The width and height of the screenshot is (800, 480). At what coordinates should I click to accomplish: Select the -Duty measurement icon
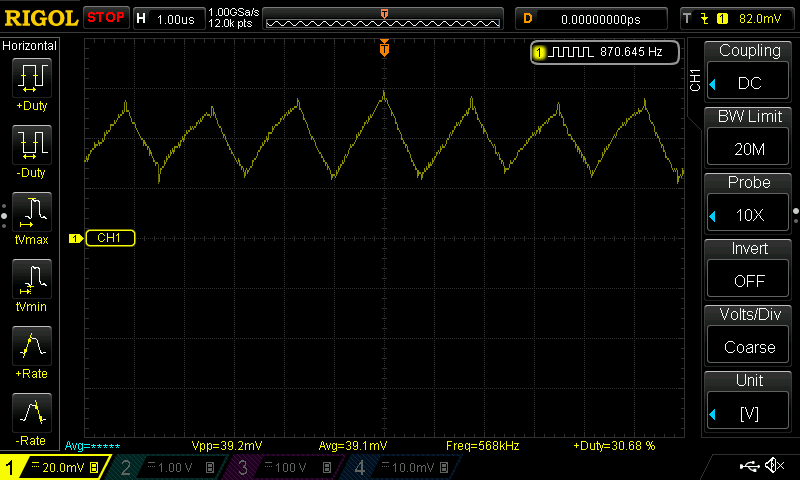tap(32, 145)
